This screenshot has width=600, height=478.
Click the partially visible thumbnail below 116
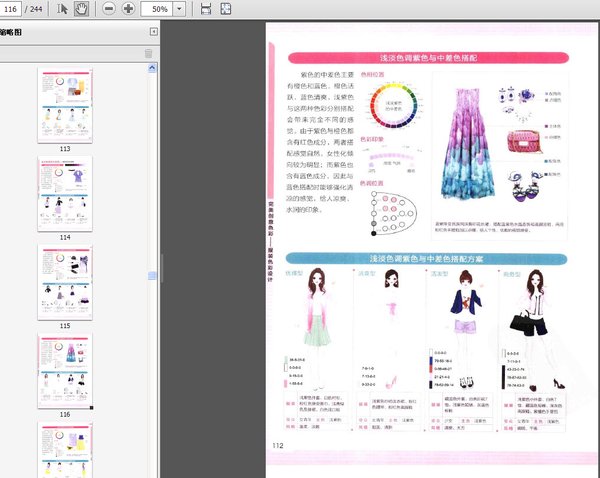coord(65,450)
